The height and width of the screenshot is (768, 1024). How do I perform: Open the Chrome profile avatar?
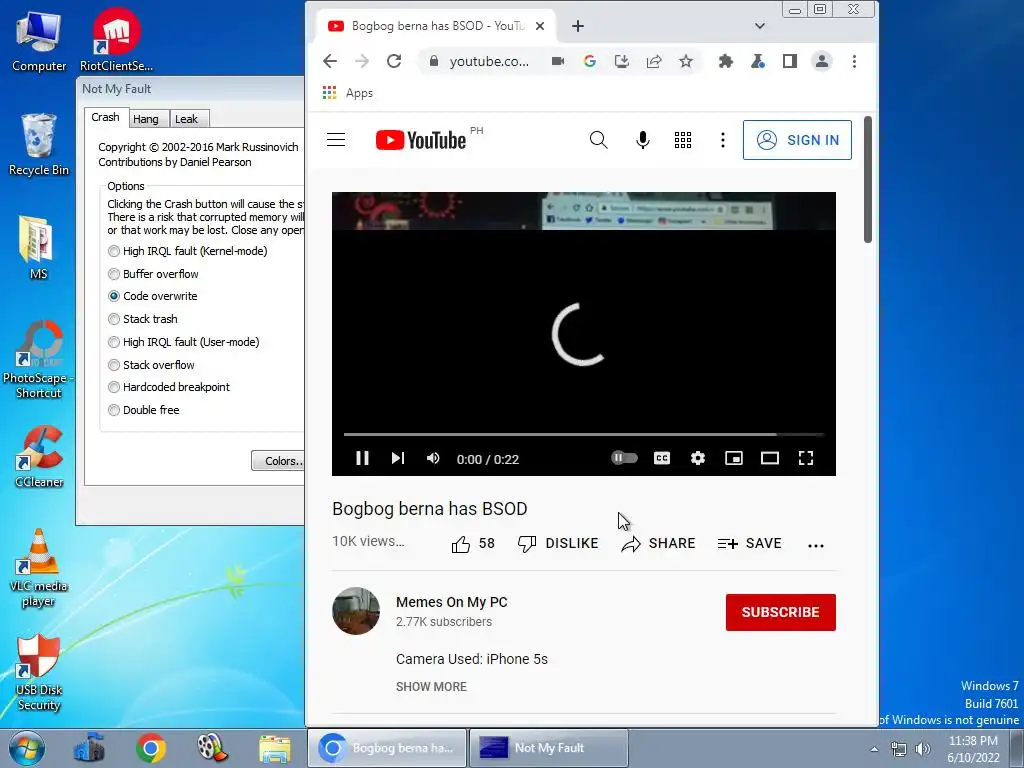click(x=822, y=61)
